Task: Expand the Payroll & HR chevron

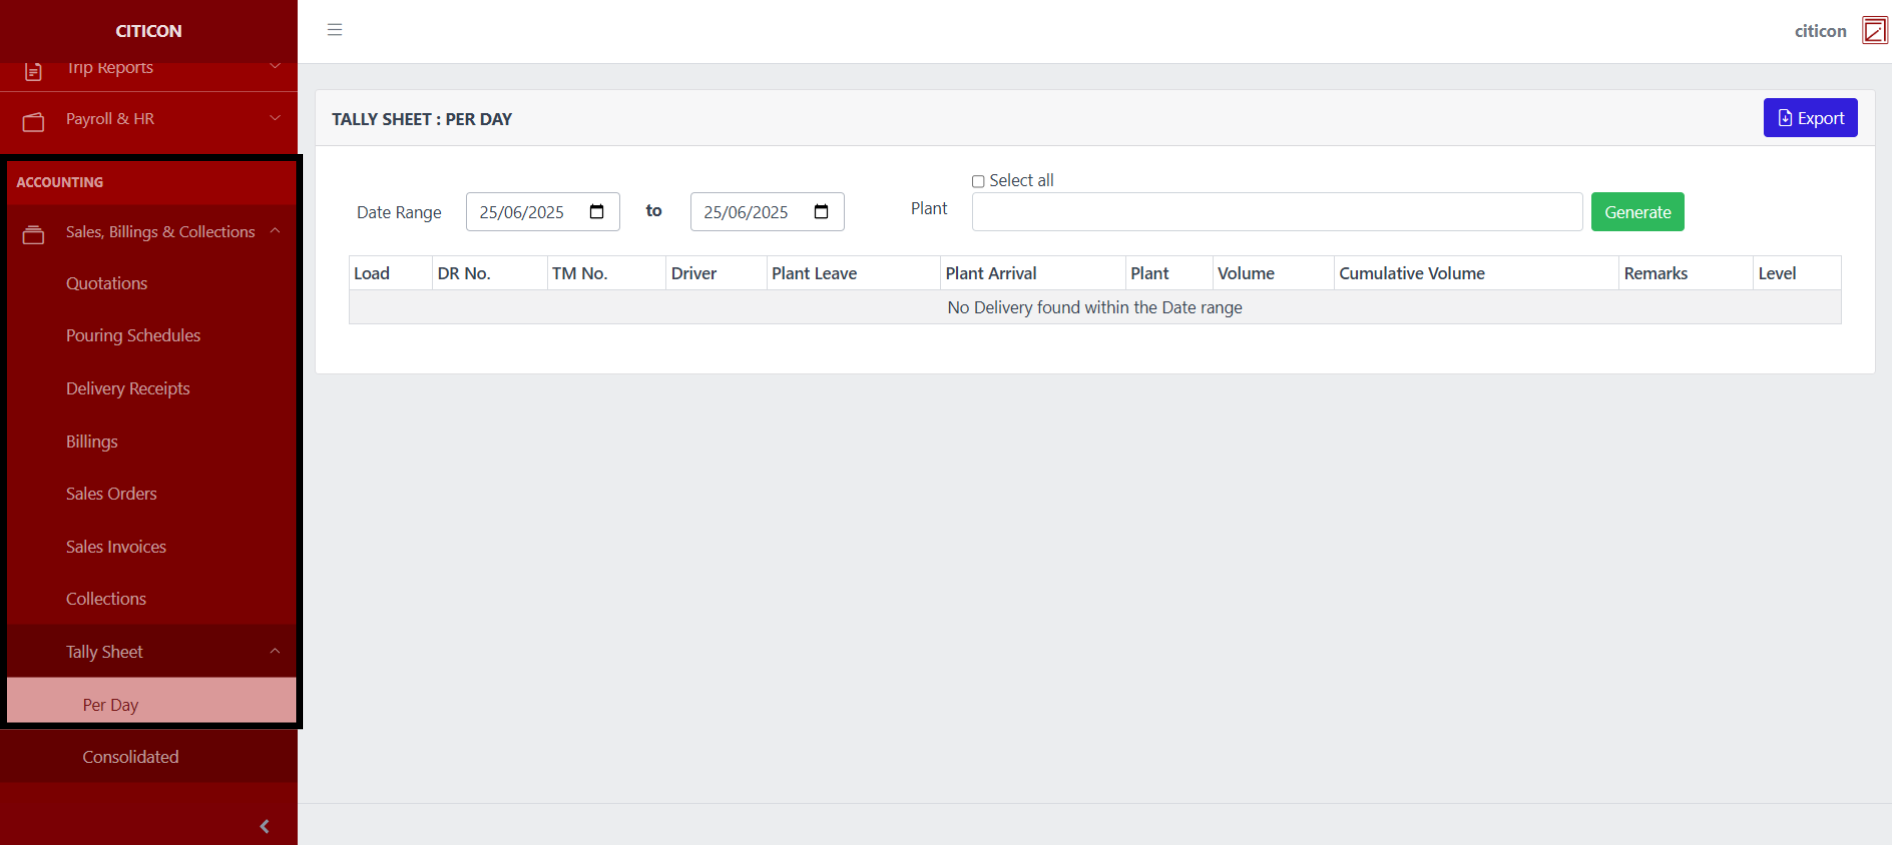Action: tap(275, 118)
